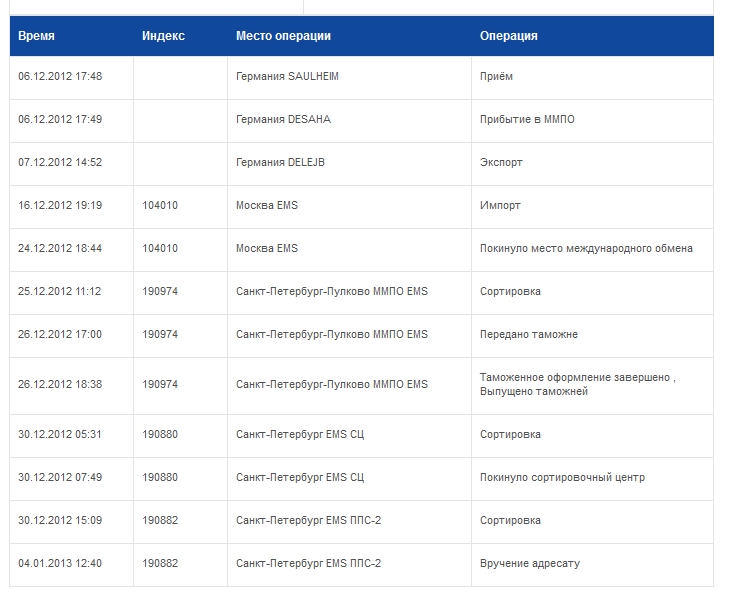Select the 16.12.2012 19:19 timestamp

point(60,205)
